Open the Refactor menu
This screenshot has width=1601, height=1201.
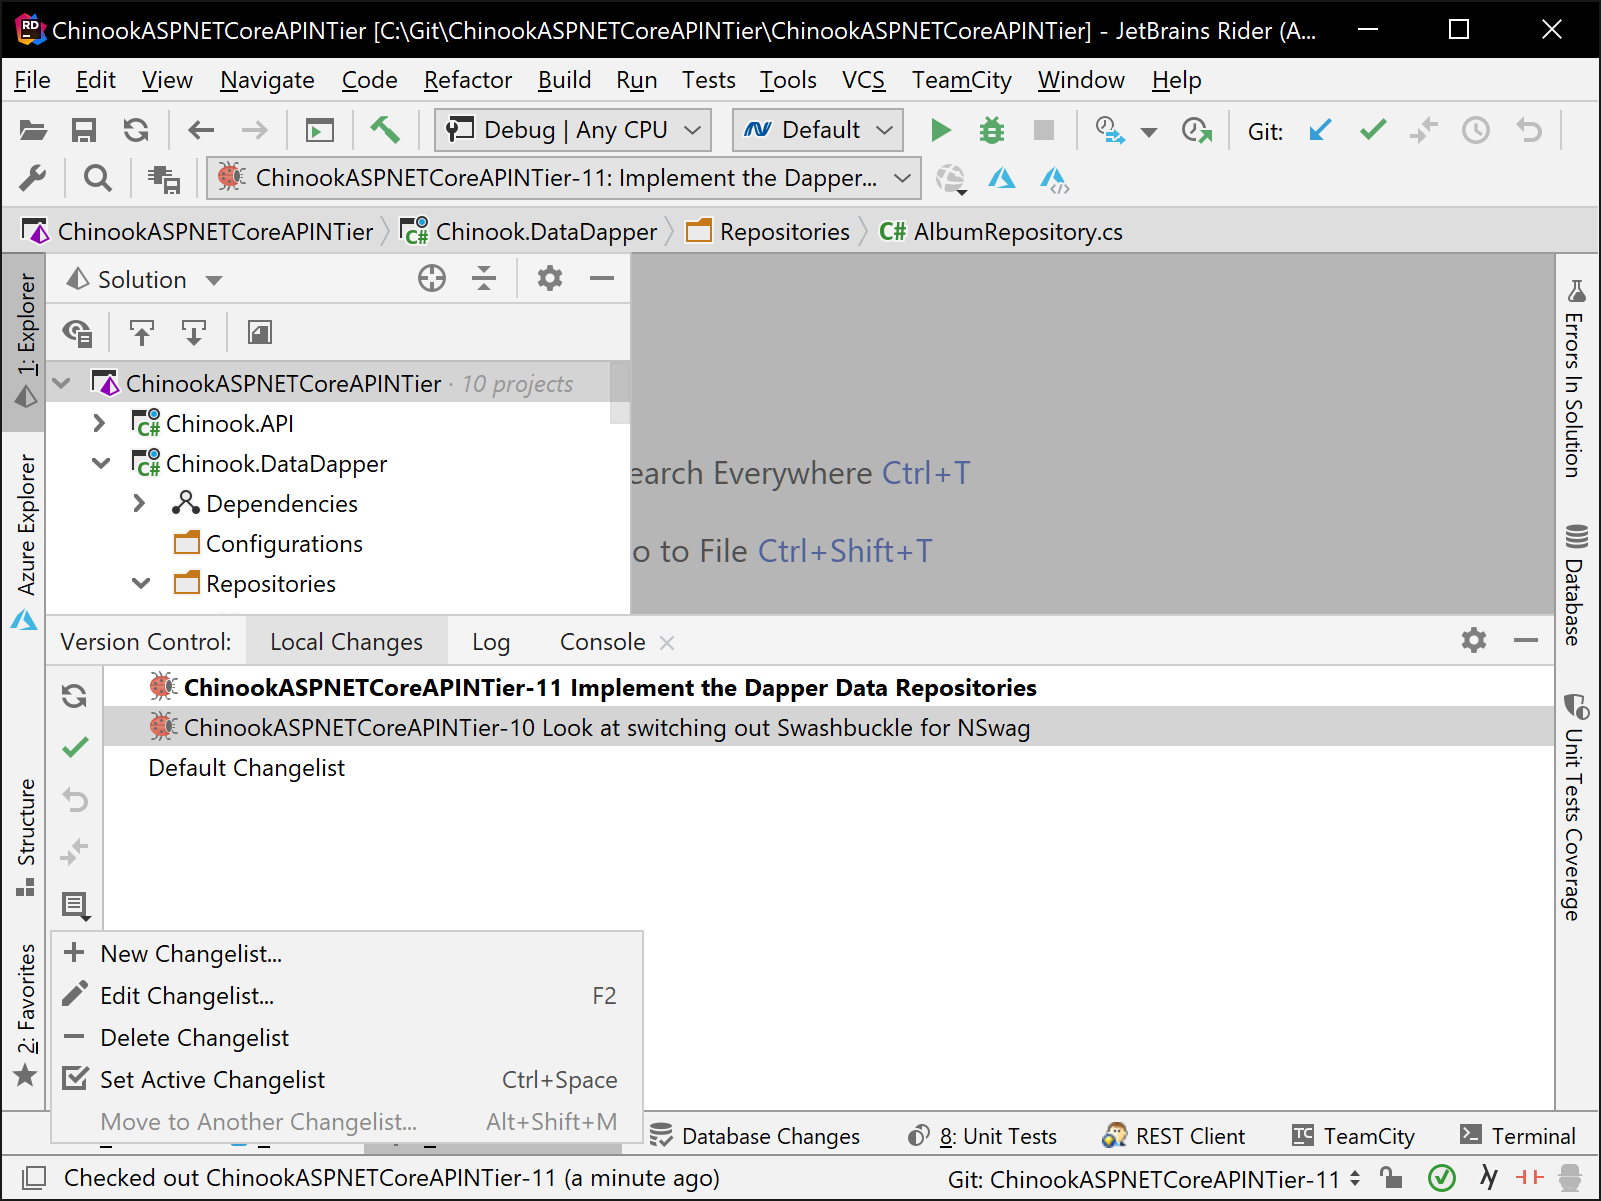(x=467, y=80)
